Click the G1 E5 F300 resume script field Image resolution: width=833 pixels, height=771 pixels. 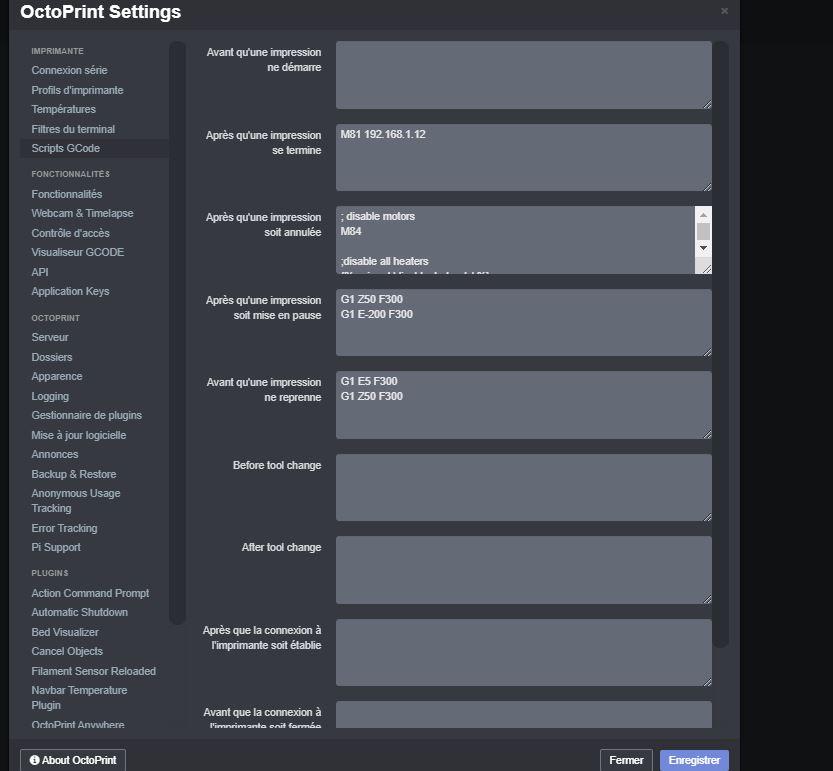point(524,405)
